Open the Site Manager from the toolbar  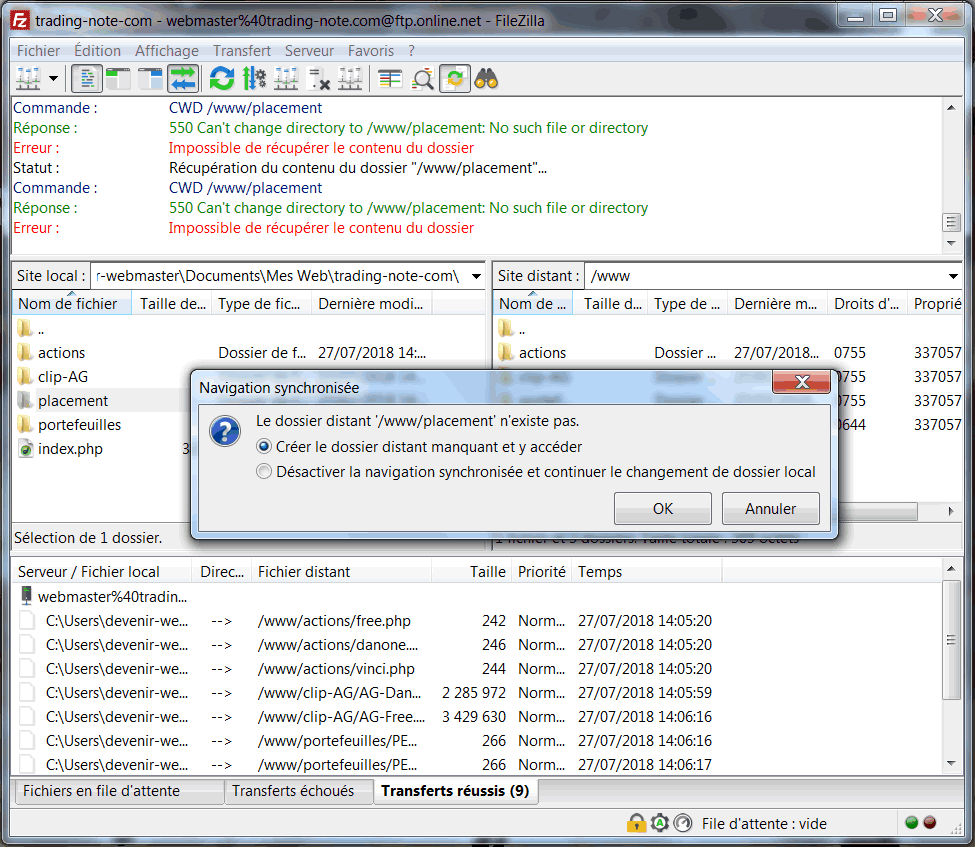[28, 79]
